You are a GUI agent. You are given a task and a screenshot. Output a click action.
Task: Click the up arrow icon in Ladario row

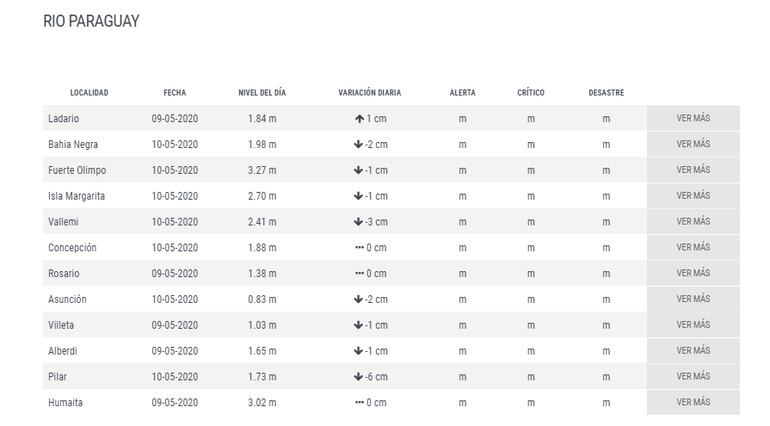[x=359, y=119]
